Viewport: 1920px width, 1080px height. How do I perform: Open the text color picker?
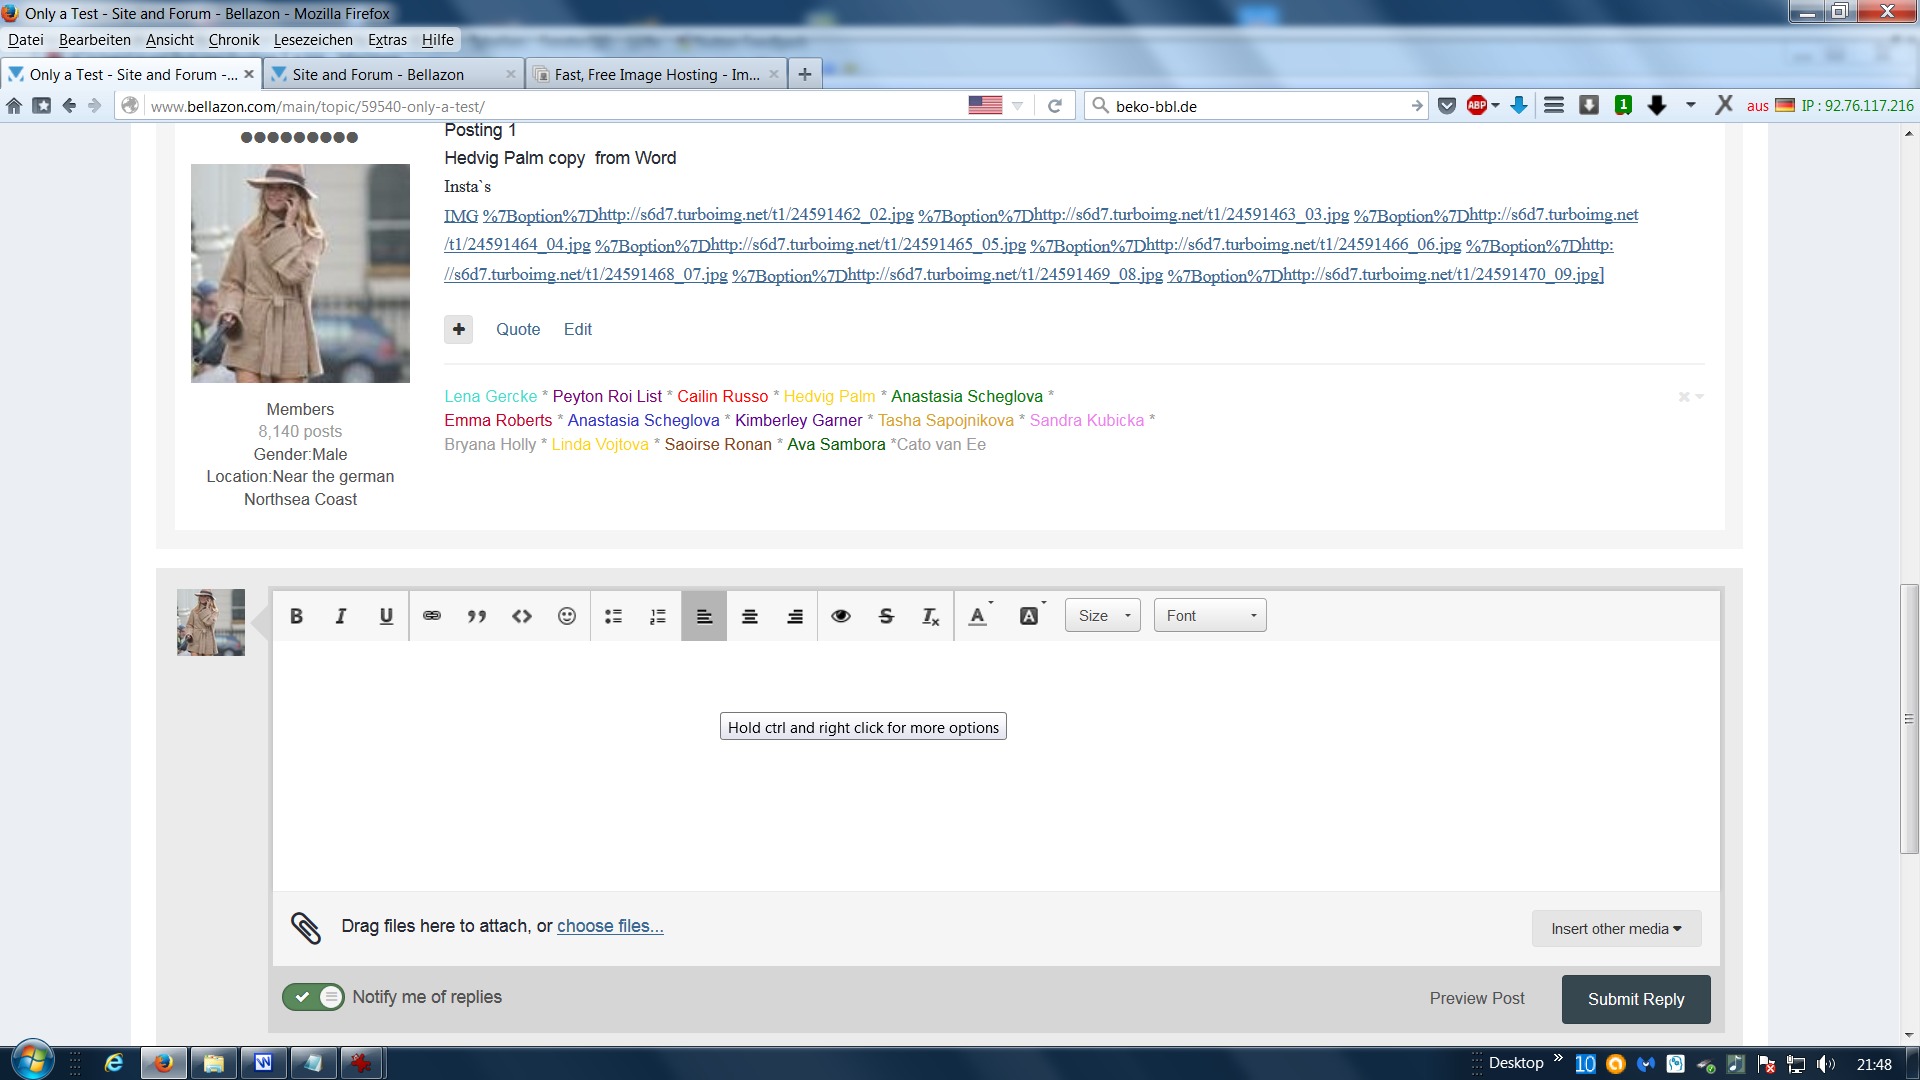pyautogui.click(x=979, y=616)
